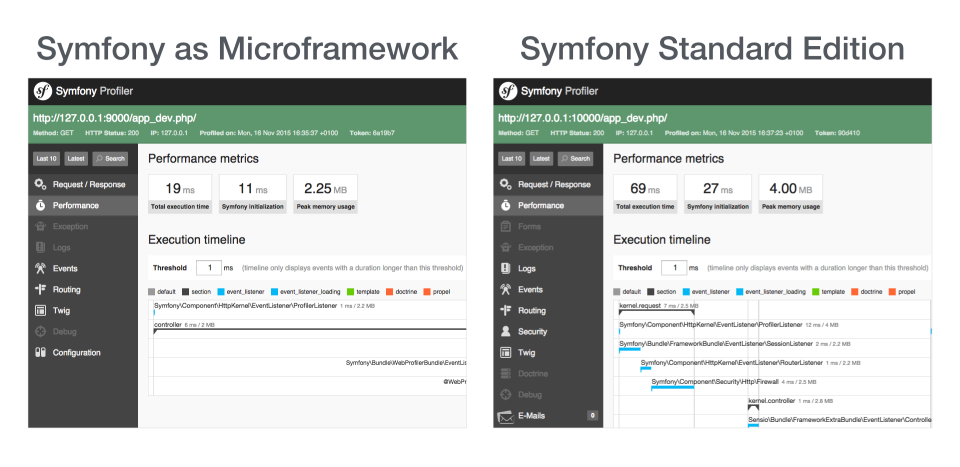Select the Routing menu item in the Microframework sidebar
The image size is (960, 467).
[x=67, y=289]
